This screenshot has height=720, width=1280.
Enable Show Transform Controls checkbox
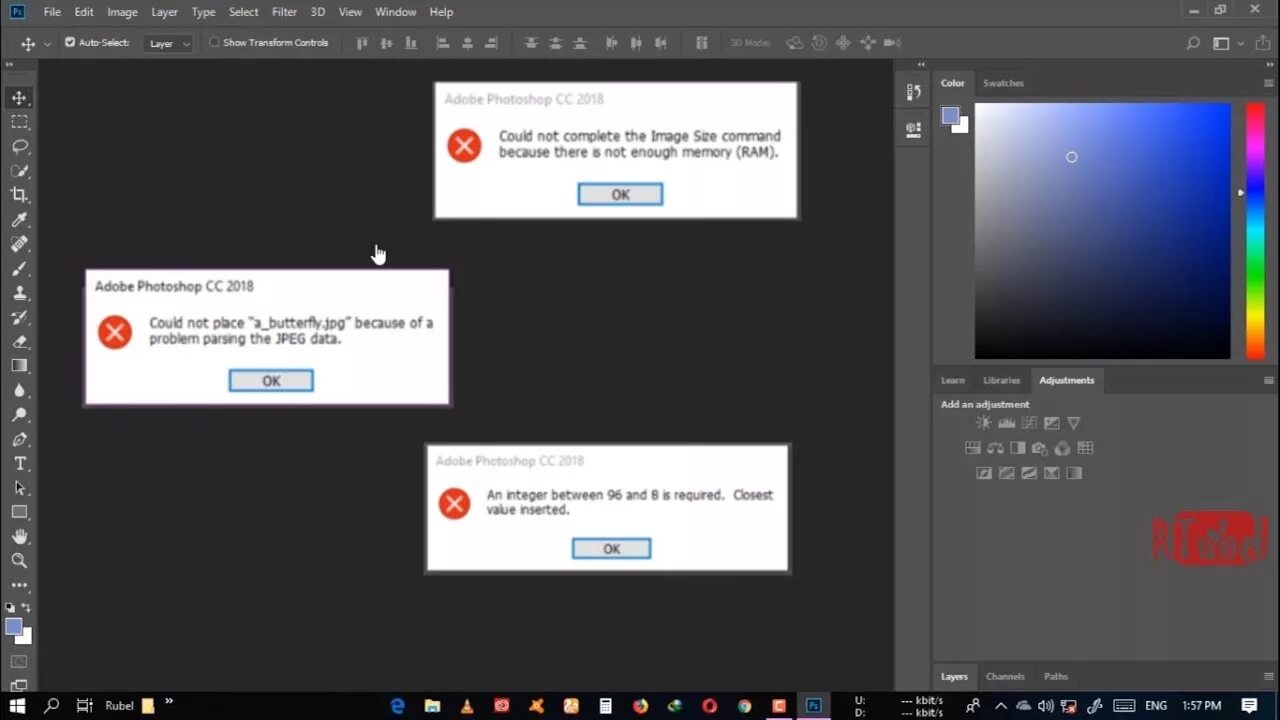click(x=214, y=43)
